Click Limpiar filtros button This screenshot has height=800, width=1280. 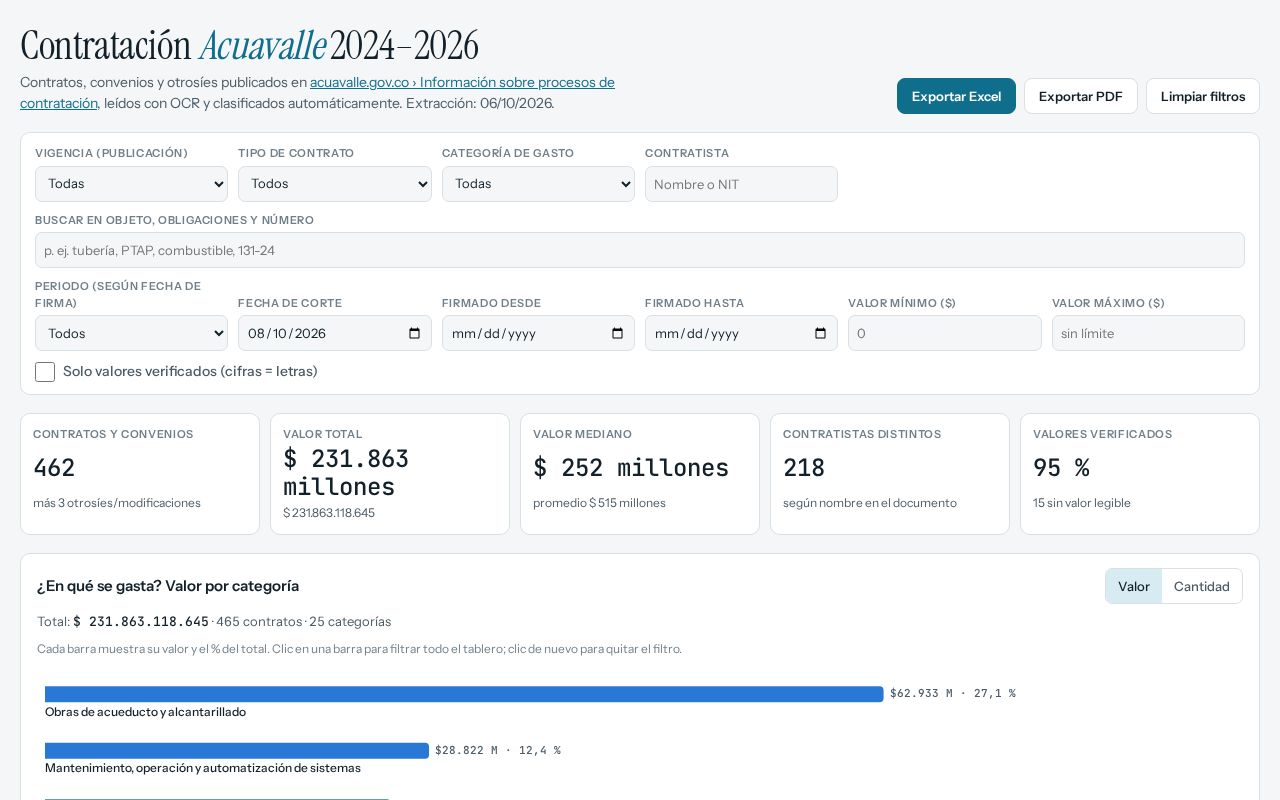coord(1203,96)
